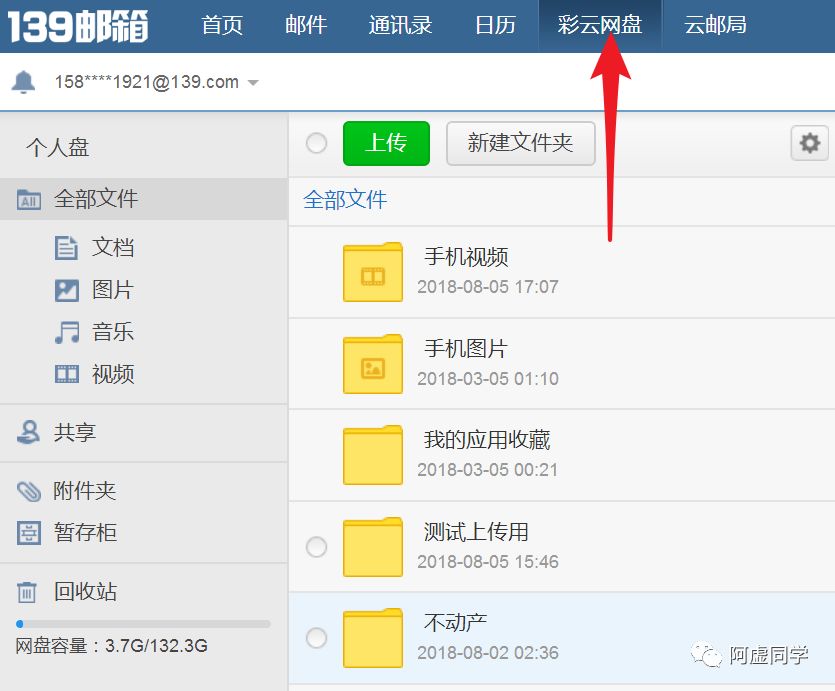The width and height of the screenshot is (835, 691).
Task: Click the 手机图片 folder name
Action: [x=466, y=349]
